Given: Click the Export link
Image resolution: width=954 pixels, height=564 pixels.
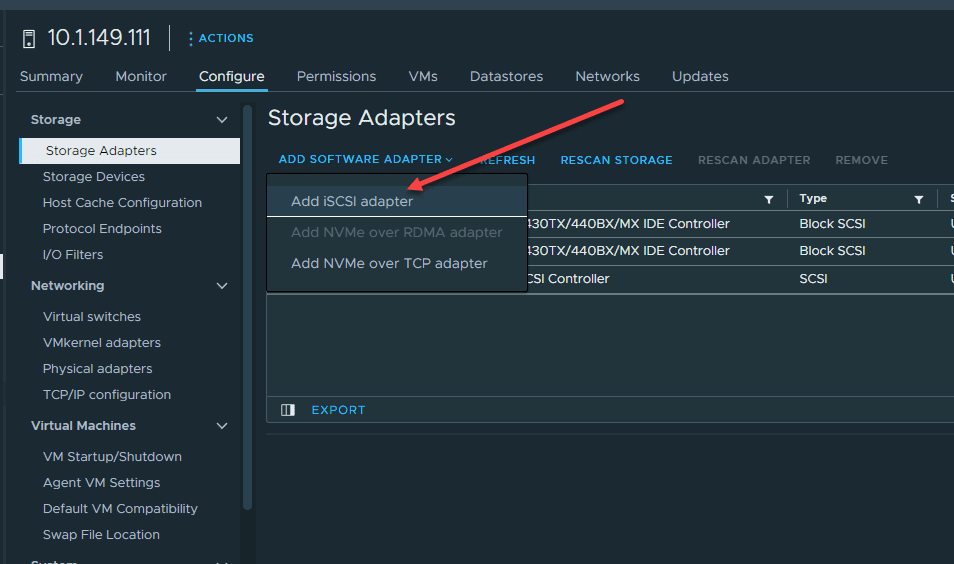Looking at the screenshot, I should tap(338, 410).
